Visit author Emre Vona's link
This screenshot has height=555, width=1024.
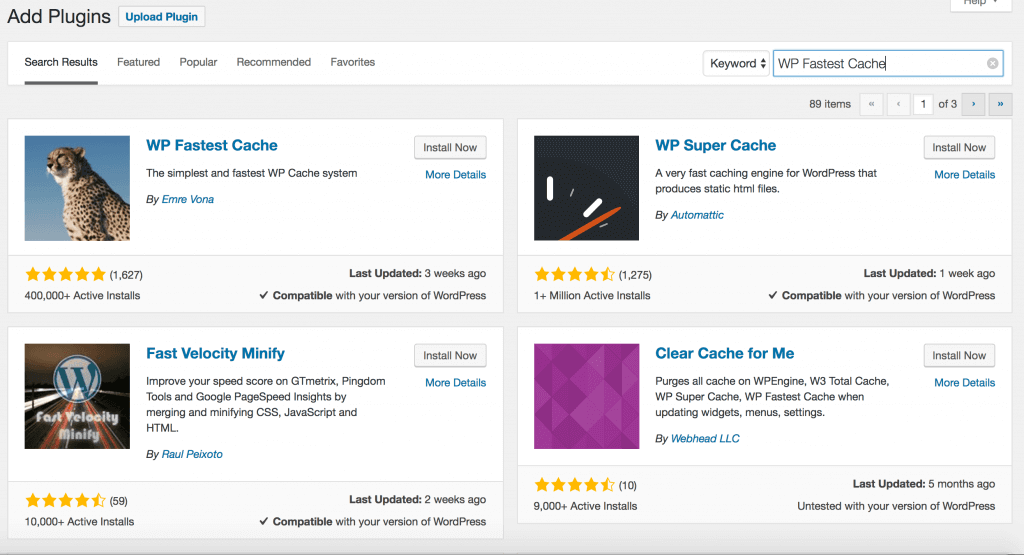(187, 199)
